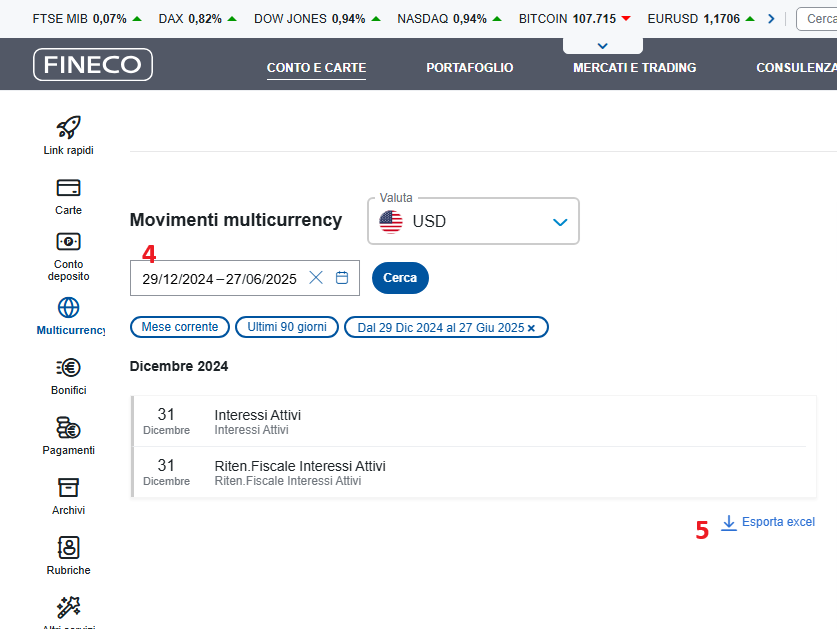Open Carte from the sidebar icon
The width and height of the screenshot is (837, 629).
click(x=68, y=188)
